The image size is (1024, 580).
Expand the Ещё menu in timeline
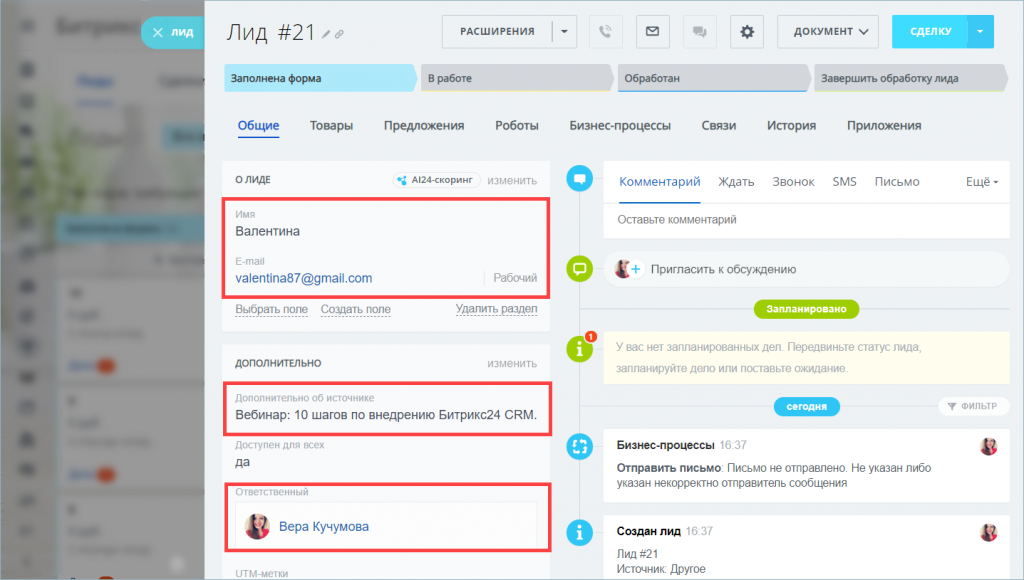[x=981, y=182]
